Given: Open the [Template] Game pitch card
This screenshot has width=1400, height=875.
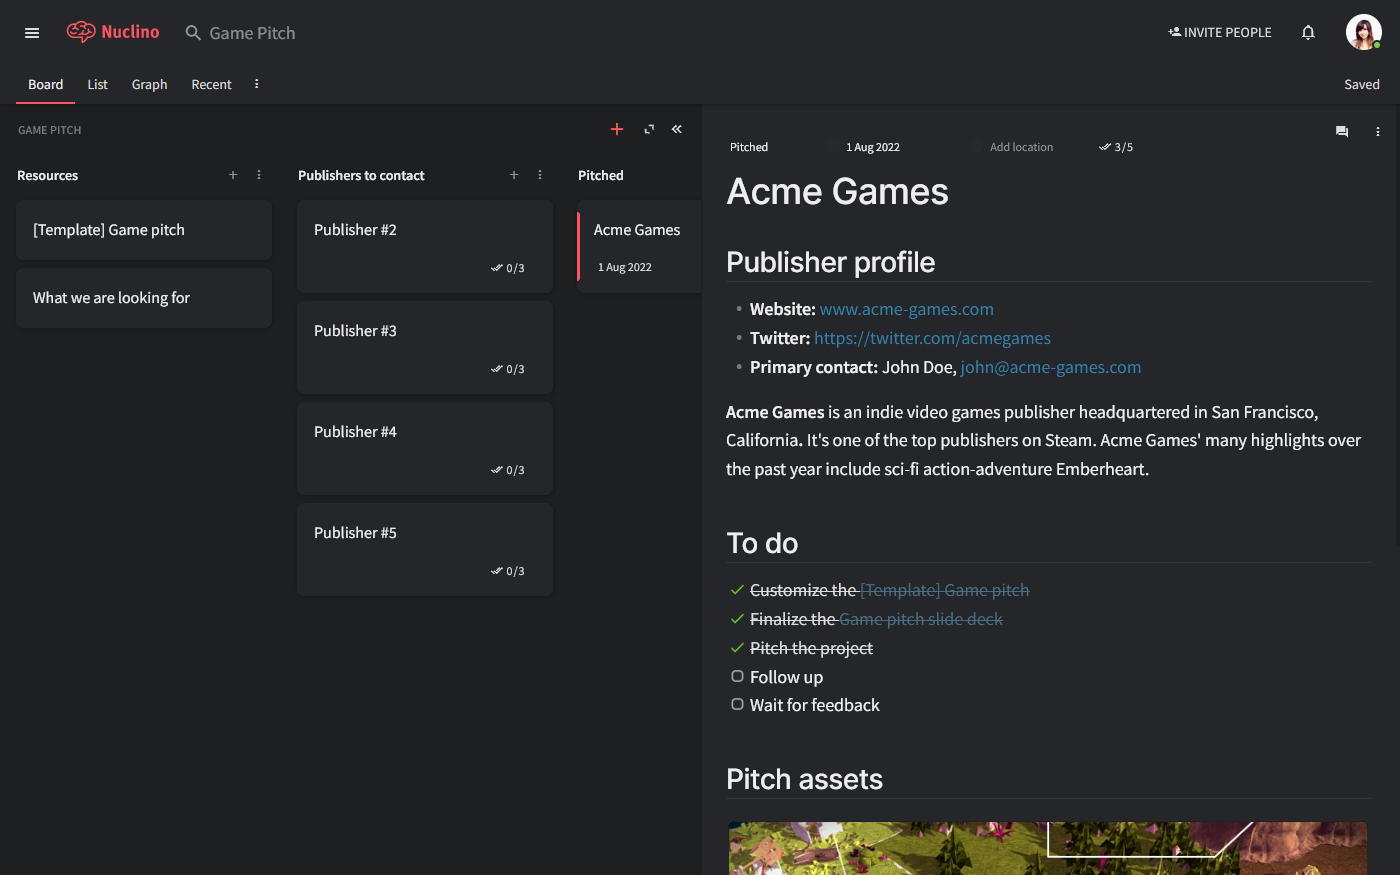Looking at the screenshot, I should [144, 230].
